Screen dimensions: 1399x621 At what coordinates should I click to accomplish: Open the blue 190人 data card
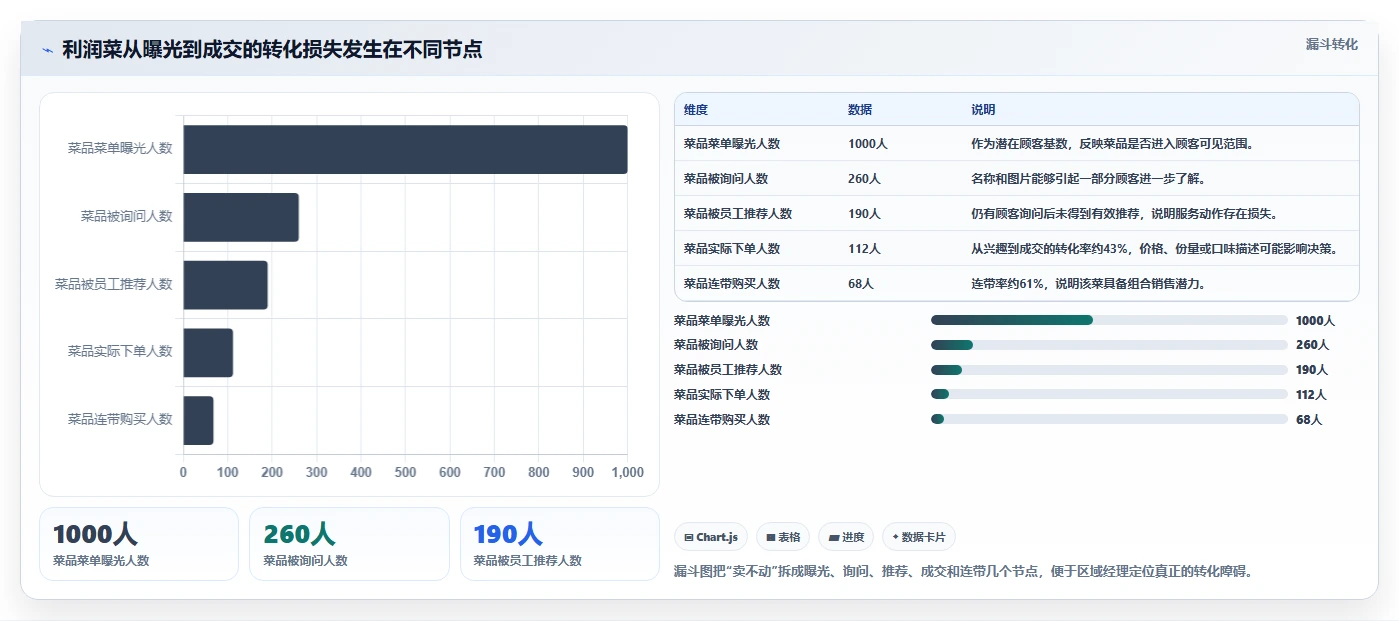(x=560, y=544)
